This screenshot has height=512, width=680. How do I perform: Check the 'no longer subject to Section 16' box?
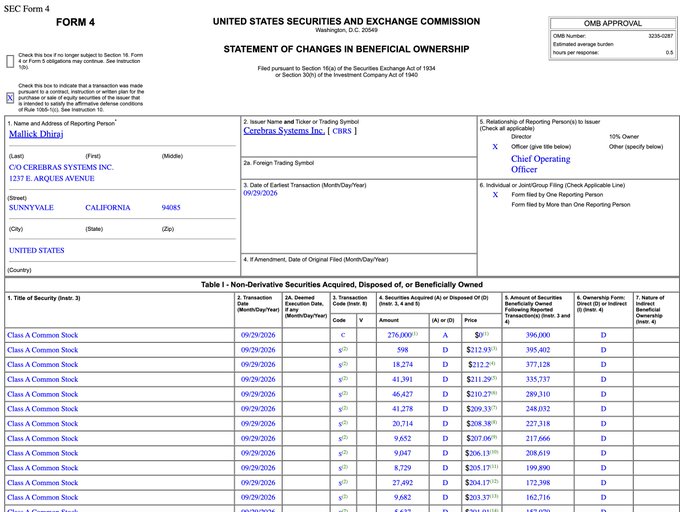point(10,61)
